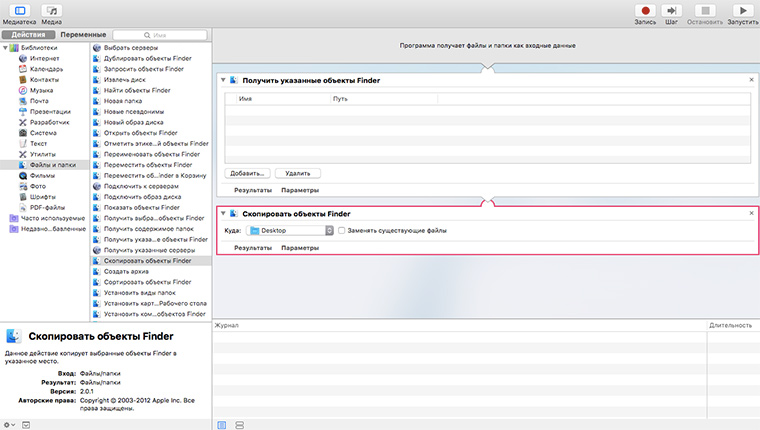The image size is (760, 430).
Task: Close the Получить указанные объекты Finder action
Action: (751, 80)
